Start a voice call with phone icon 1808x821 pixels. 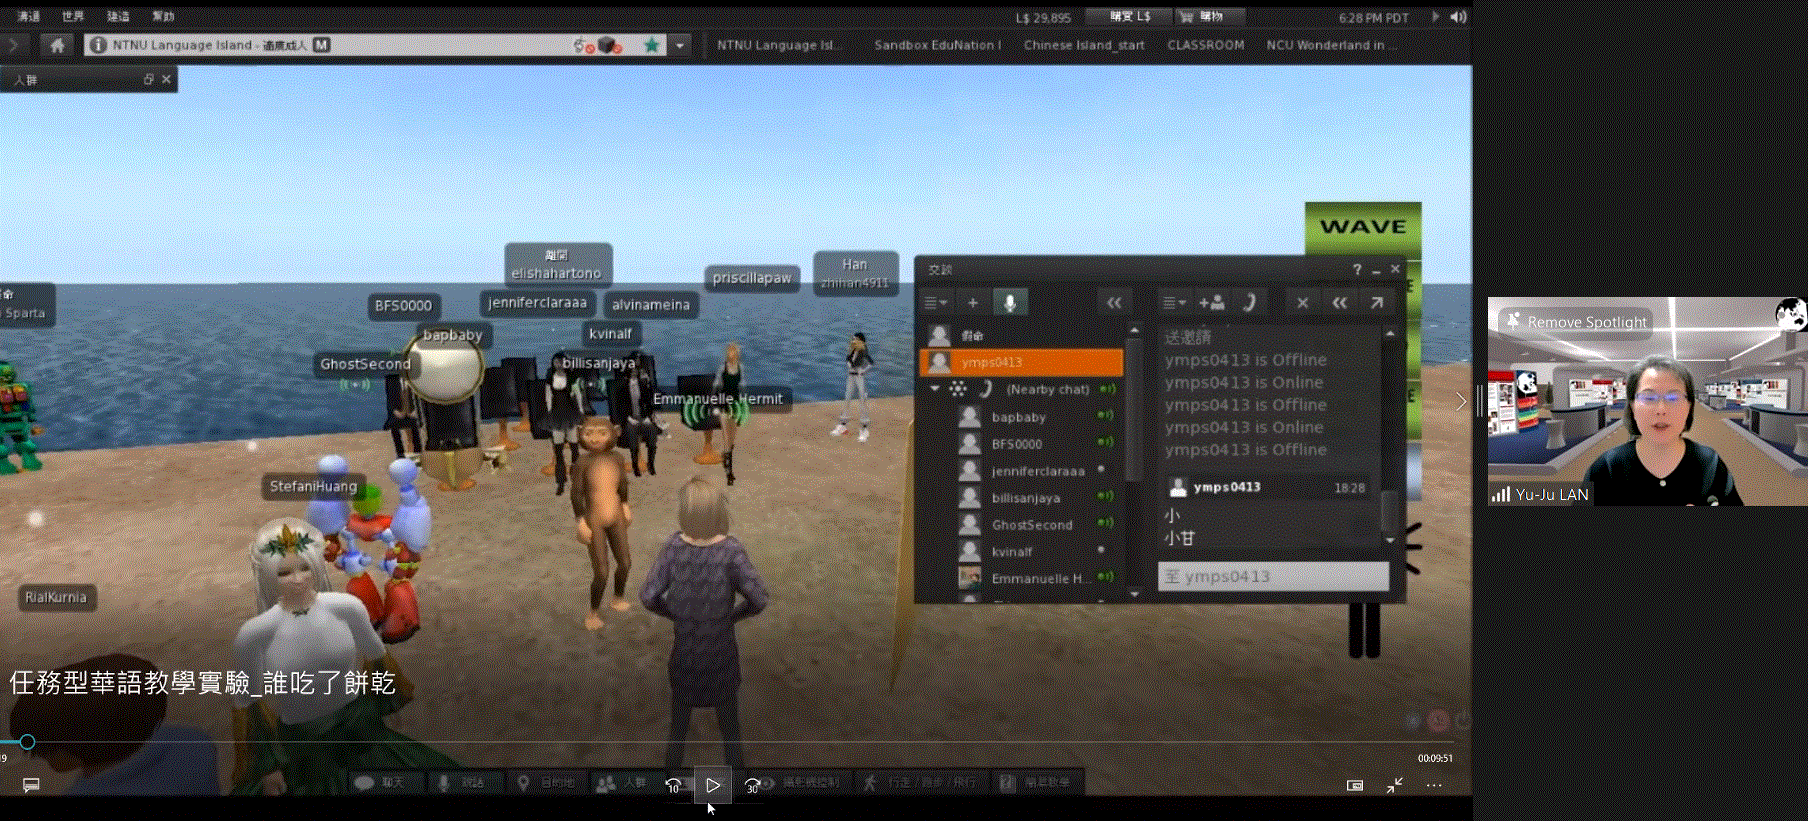[1249, 303]
